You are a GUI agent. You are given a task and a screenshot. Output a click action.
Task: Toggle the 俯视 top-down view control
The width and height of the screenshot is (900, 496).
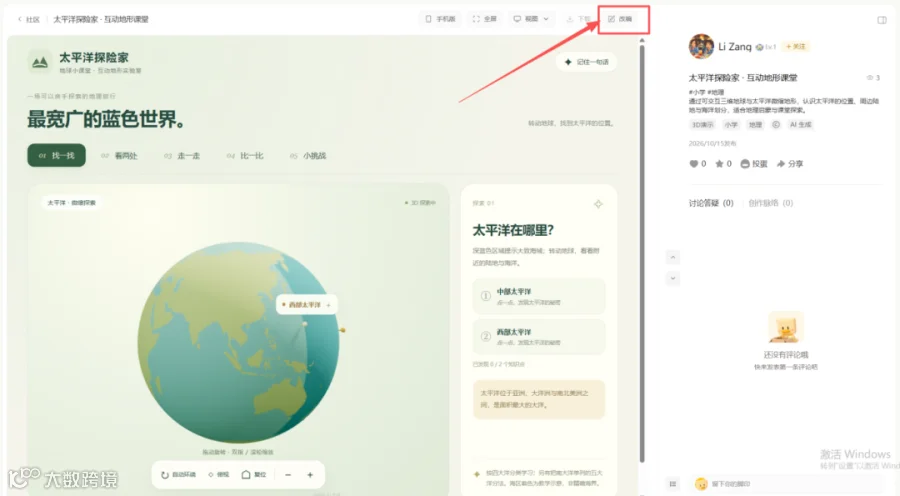click(219, 475)
